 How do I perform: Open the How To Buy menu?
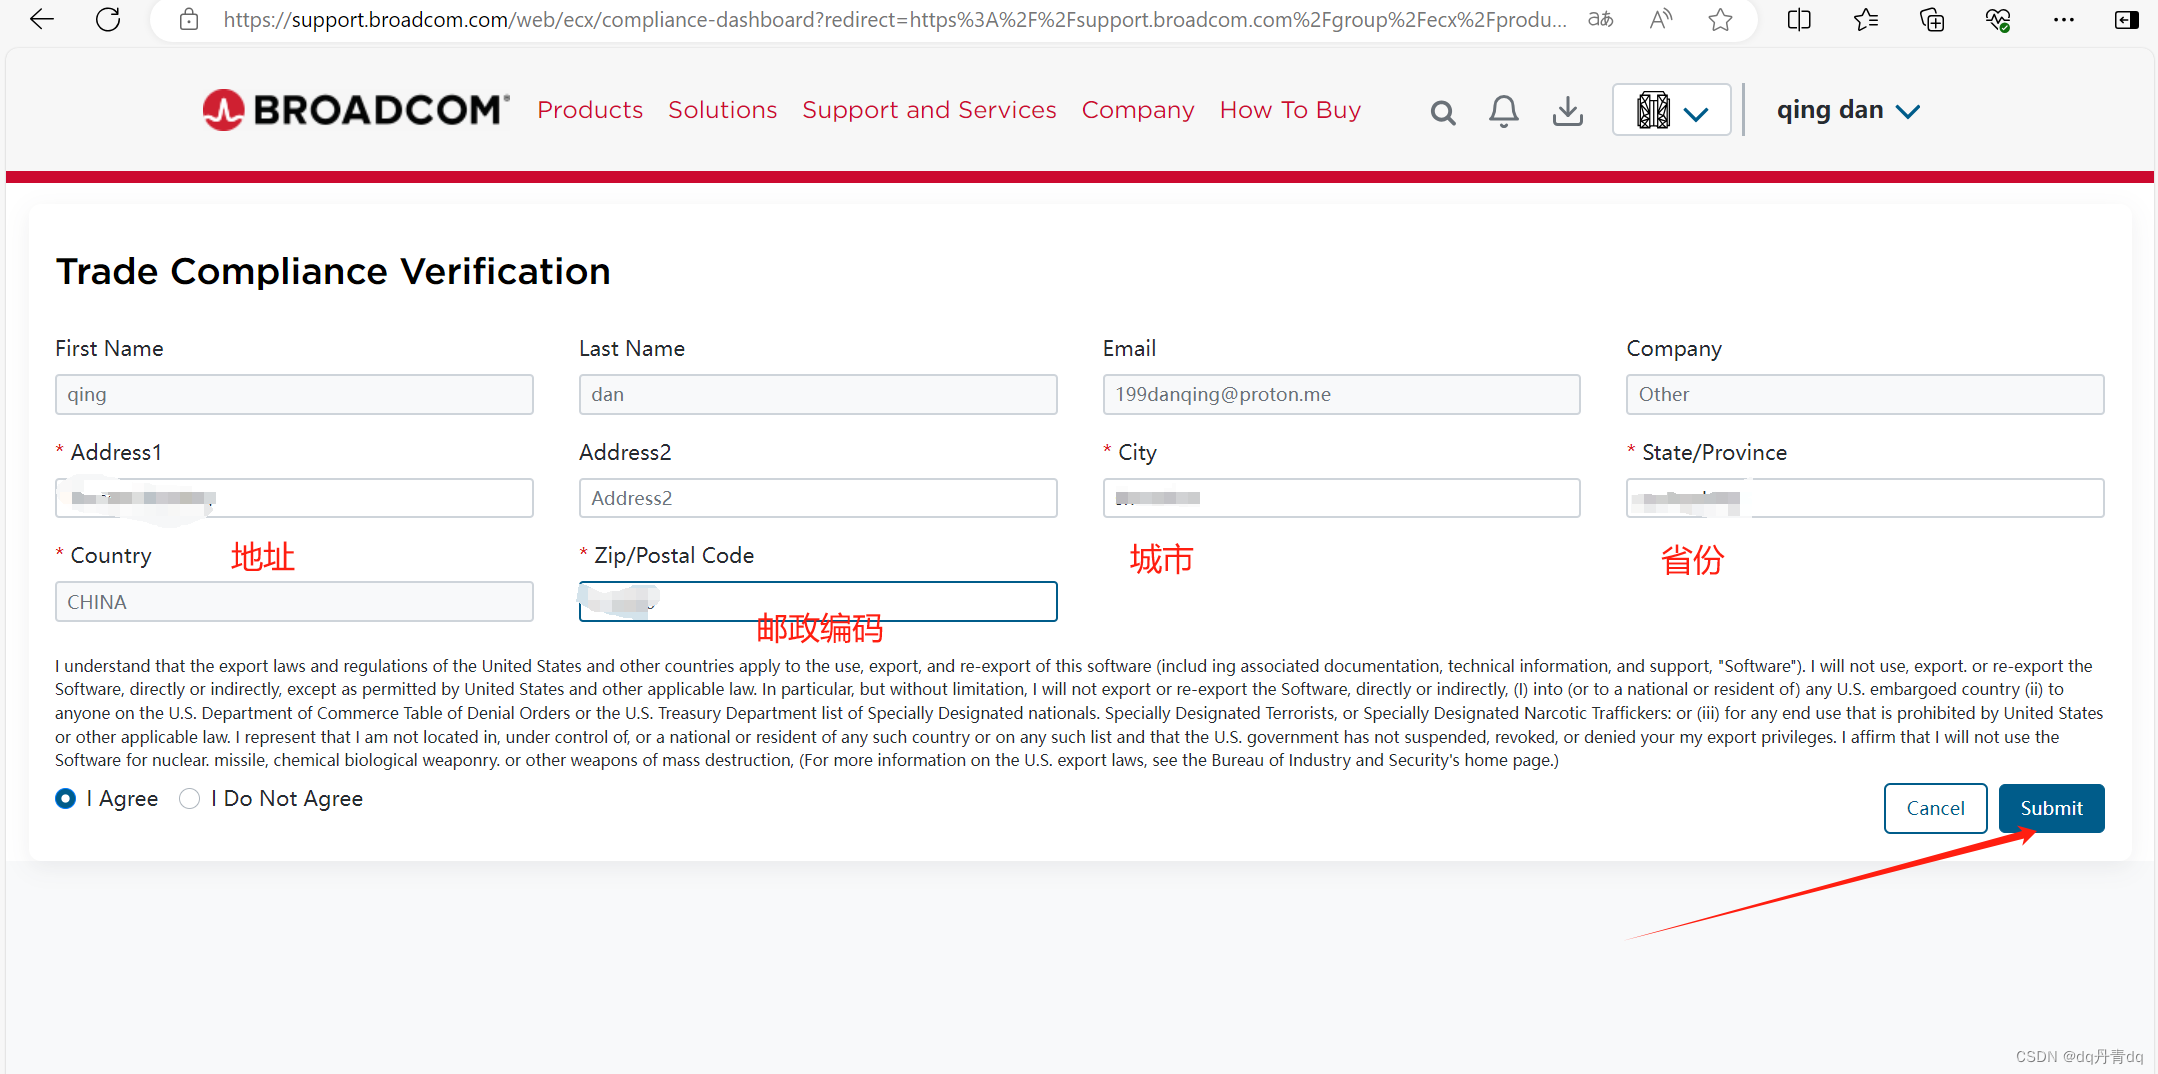click(1290, 110)
